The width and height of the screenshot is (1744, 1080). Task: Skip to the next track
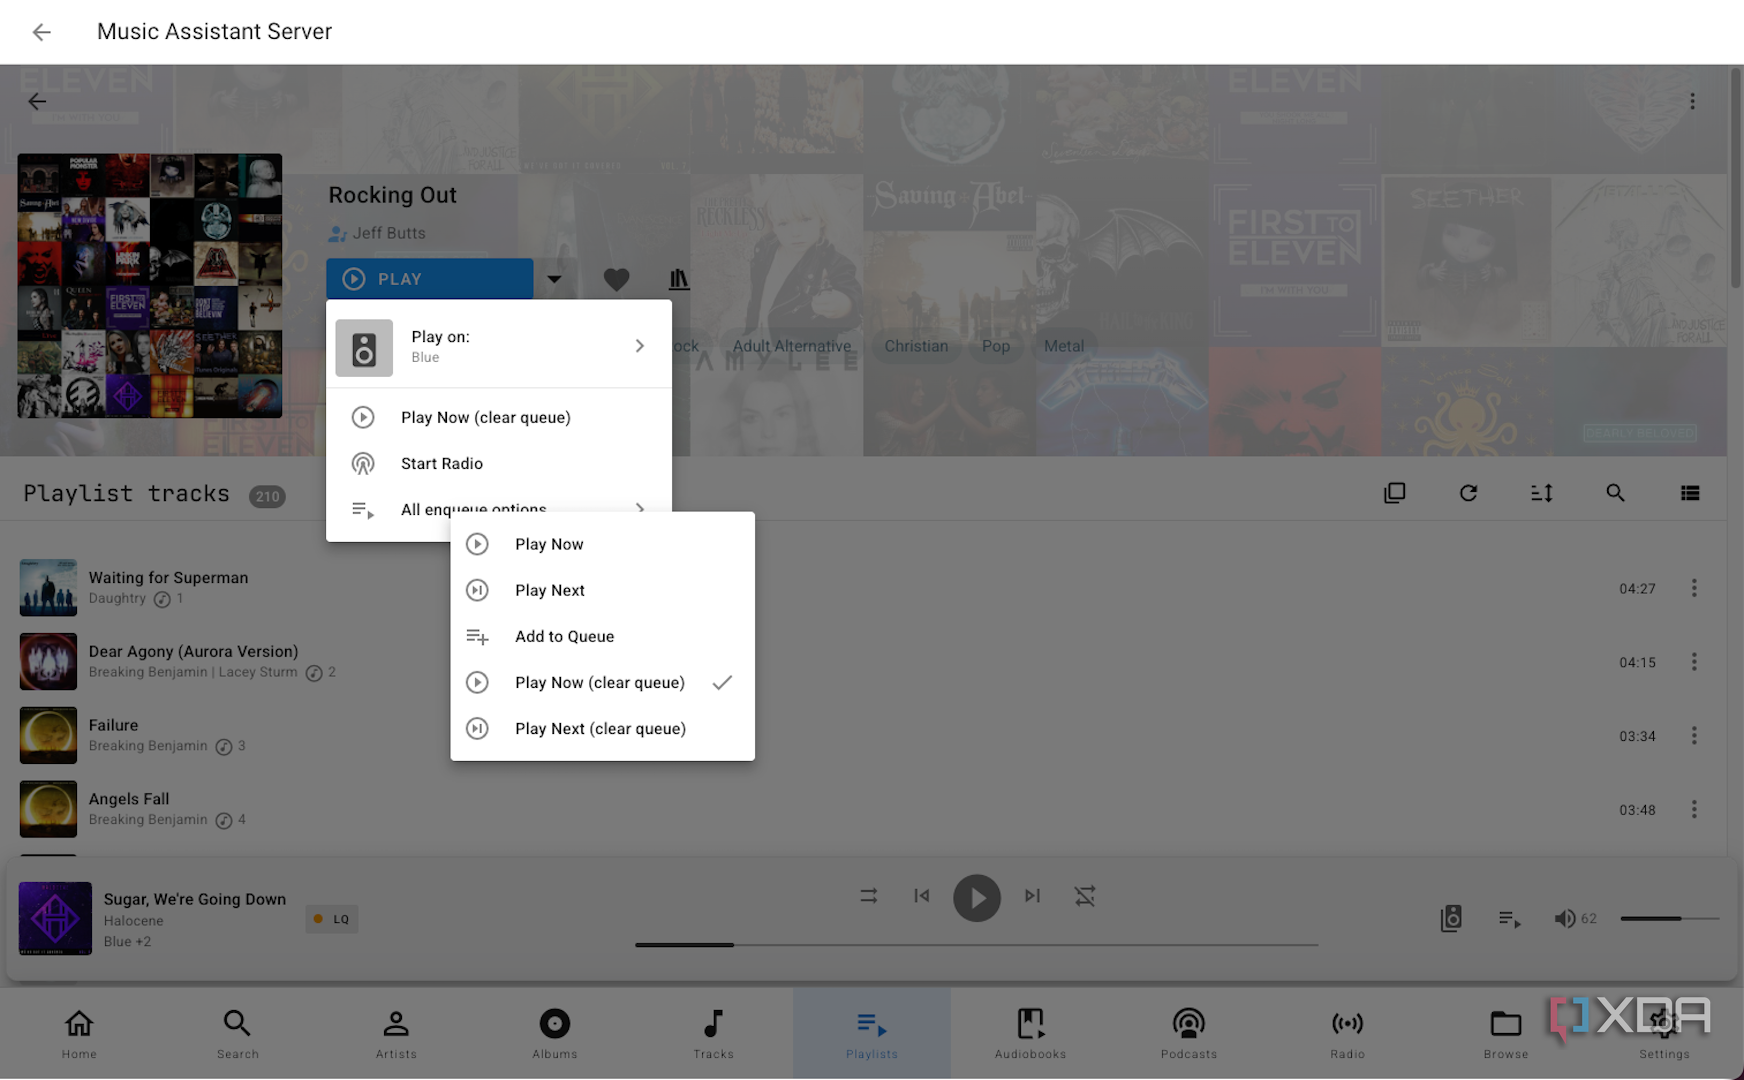(1032, 896)
